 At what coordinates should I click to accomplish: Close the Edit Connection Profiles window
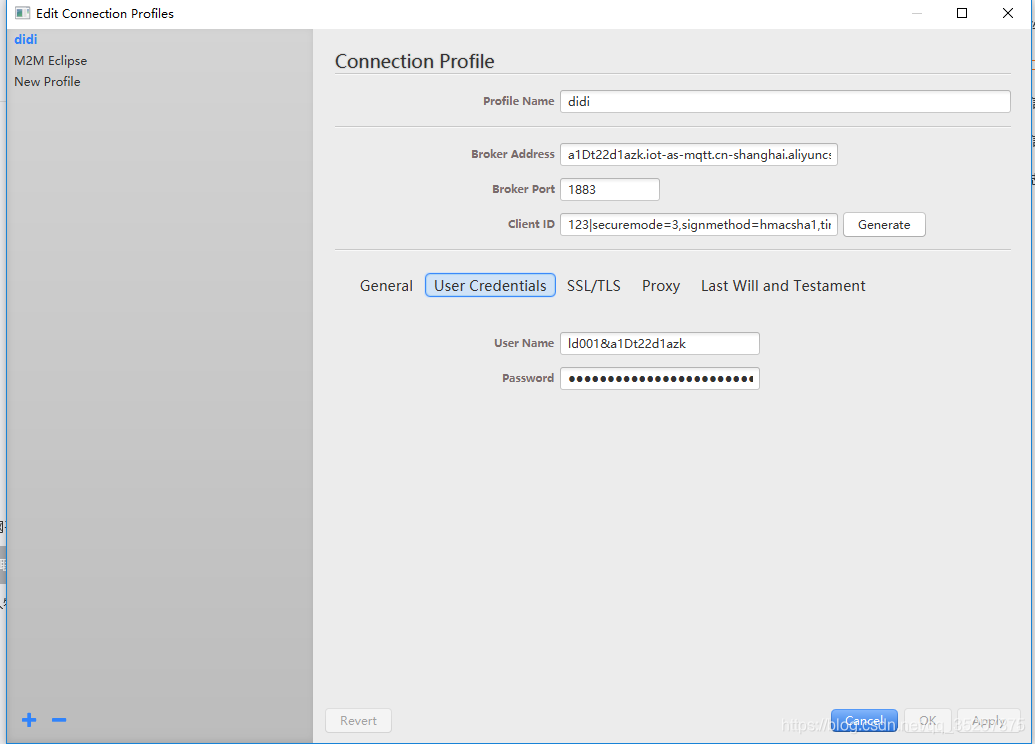pos(1007,13)
